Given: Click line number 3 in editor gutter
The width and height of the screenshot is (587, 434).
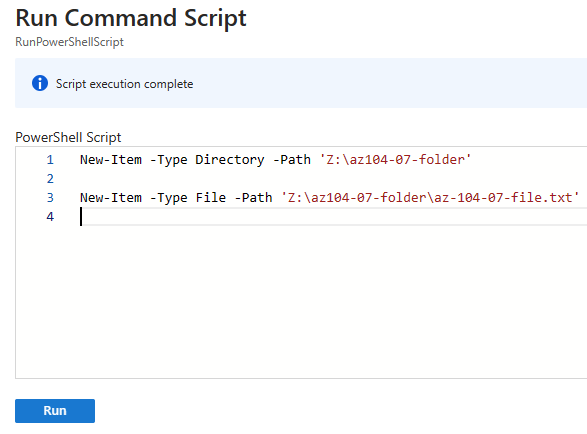Looking at the screenshot, I should (x=50, y=197).
